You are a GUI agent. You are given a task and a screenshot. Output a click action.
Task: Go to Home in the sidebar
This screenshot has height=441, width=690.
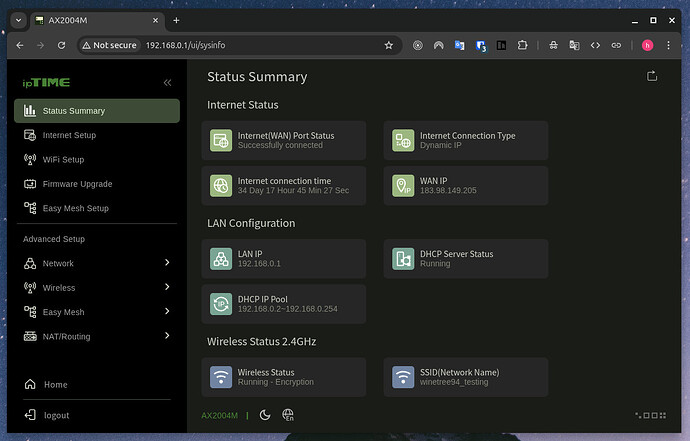[x=56, y=385]
